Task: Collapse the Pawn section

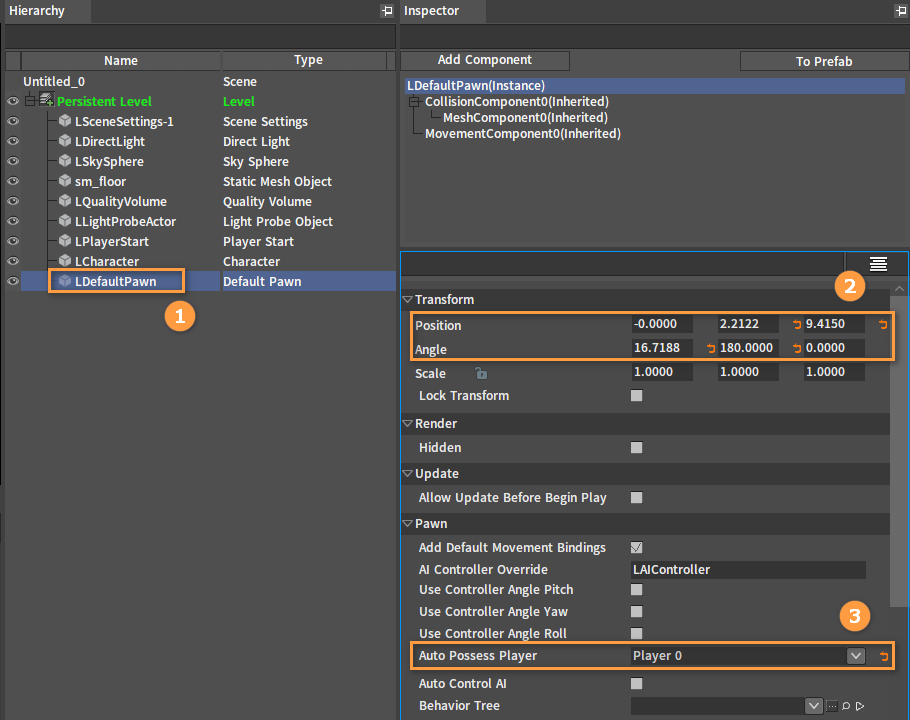Action: coord(407,523)
